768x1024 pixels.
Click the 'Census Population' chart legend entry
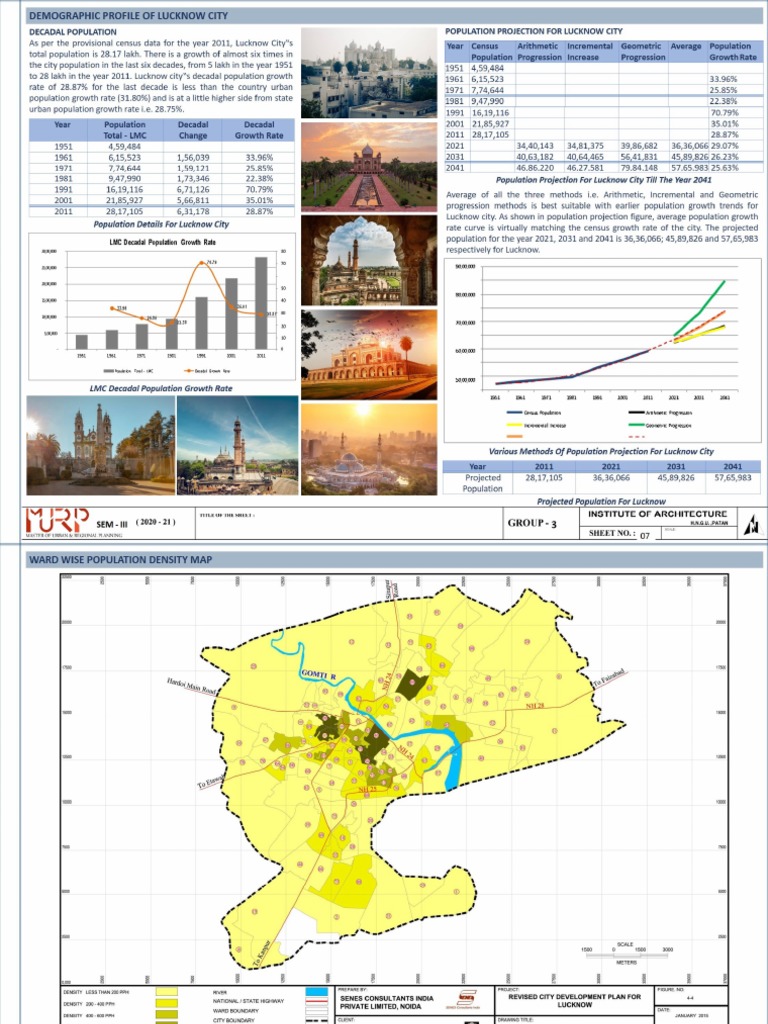pyautogui.click(x=534, y=413)
